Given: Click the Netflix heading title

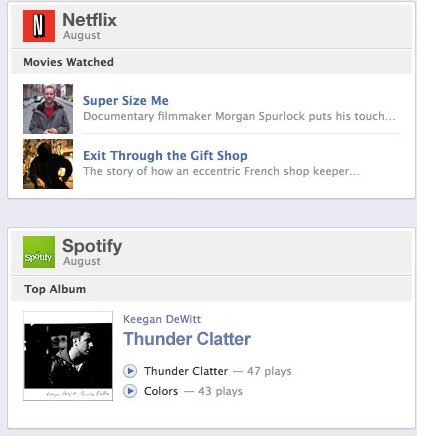Looking at the screenshot, I should (x=89, y=20).
